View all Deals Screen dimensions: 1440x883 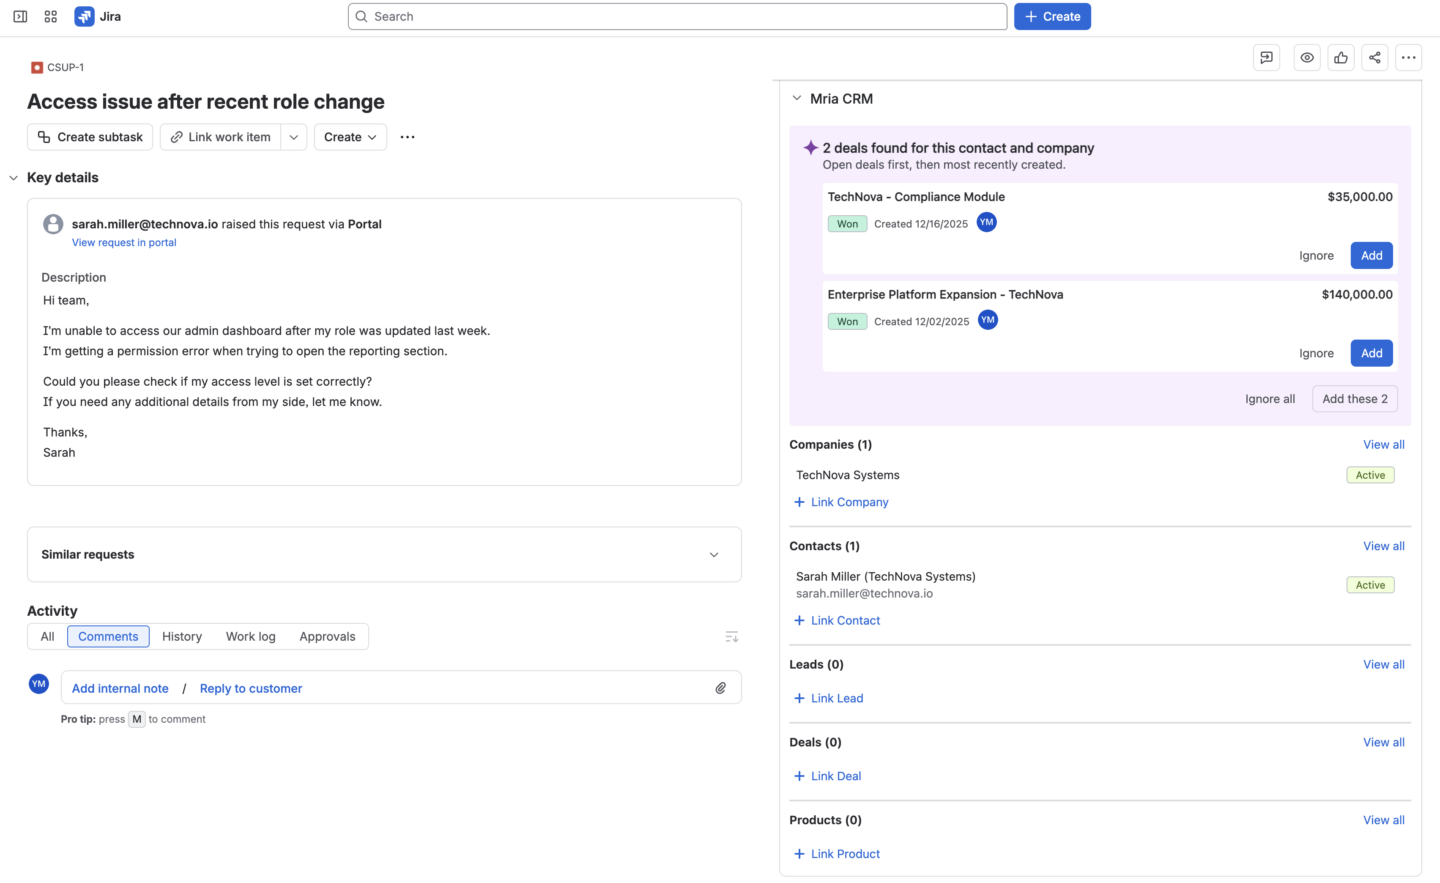coord(1384,743)
